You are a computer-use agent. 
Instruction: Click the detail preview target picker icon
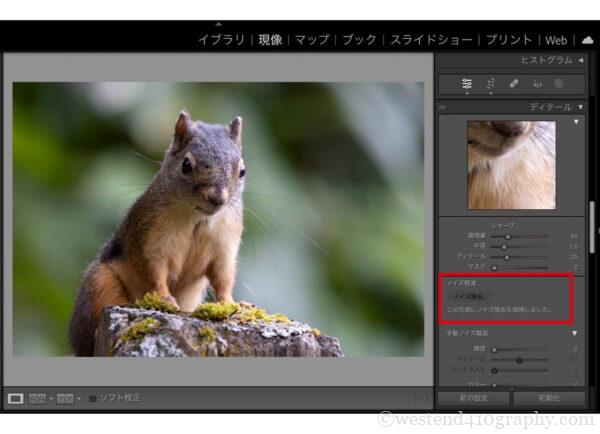tap(446, 124)
